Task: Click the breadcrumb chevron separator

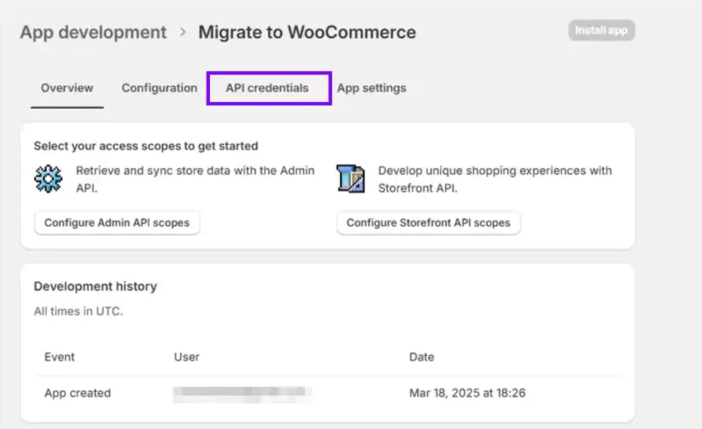Action: click(183, 33)
